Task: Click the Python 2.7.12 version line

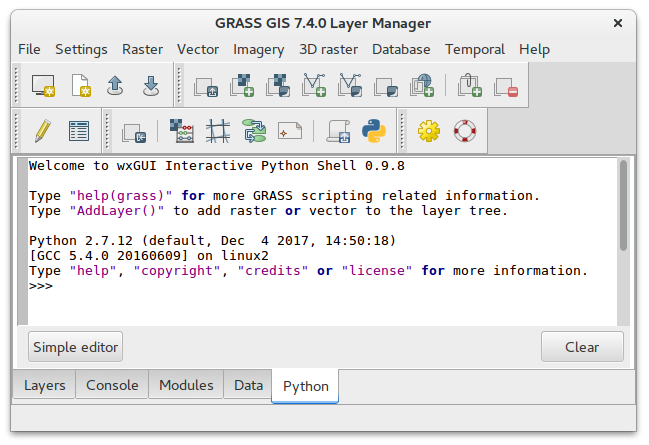Action: tap(212, 241)
